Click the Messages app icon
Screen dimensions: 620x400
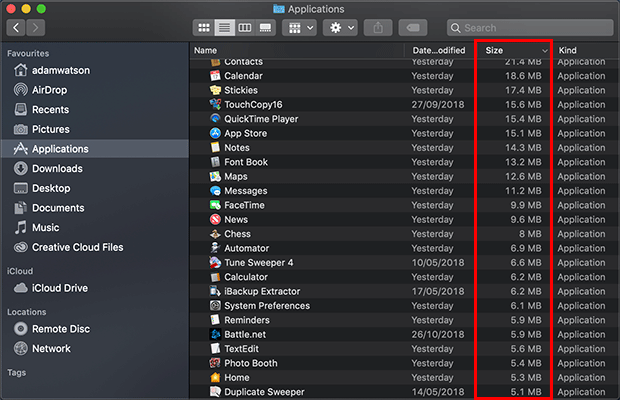tap(215, 191)
